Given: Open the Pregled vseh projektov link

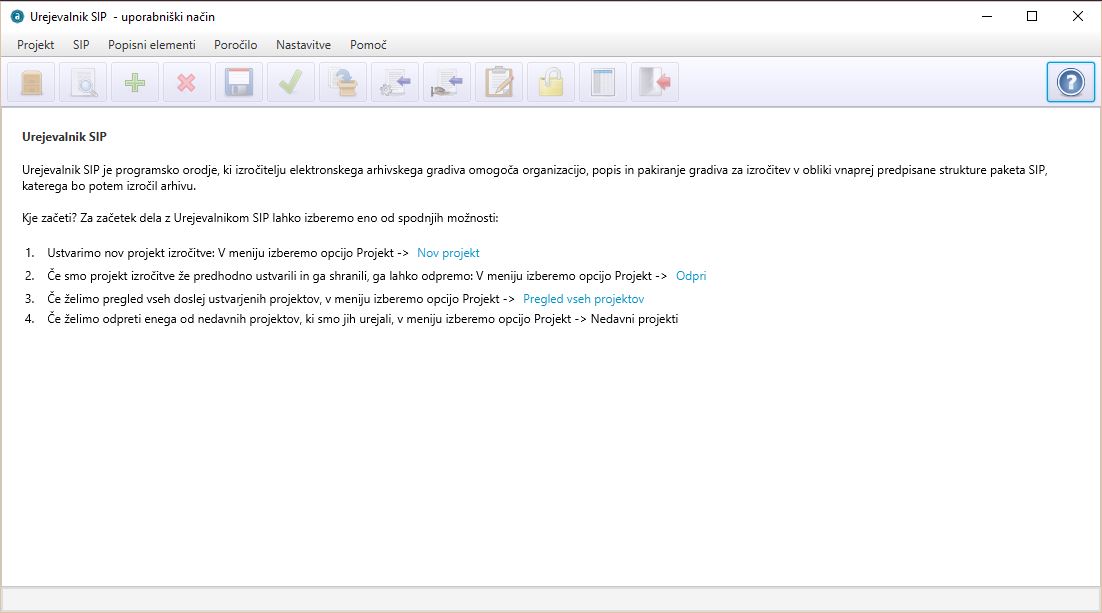Looking at the screenshot, I should click(583, 299).
